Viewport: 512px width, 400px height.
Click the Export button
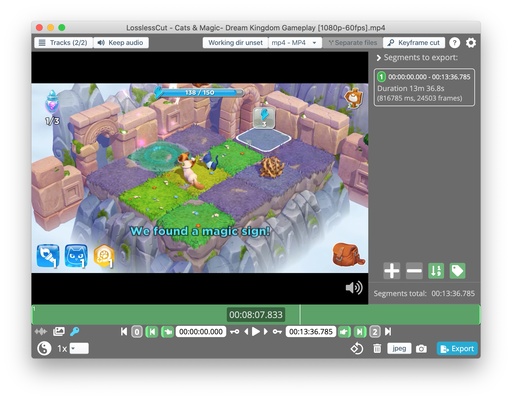pos(457,349)
